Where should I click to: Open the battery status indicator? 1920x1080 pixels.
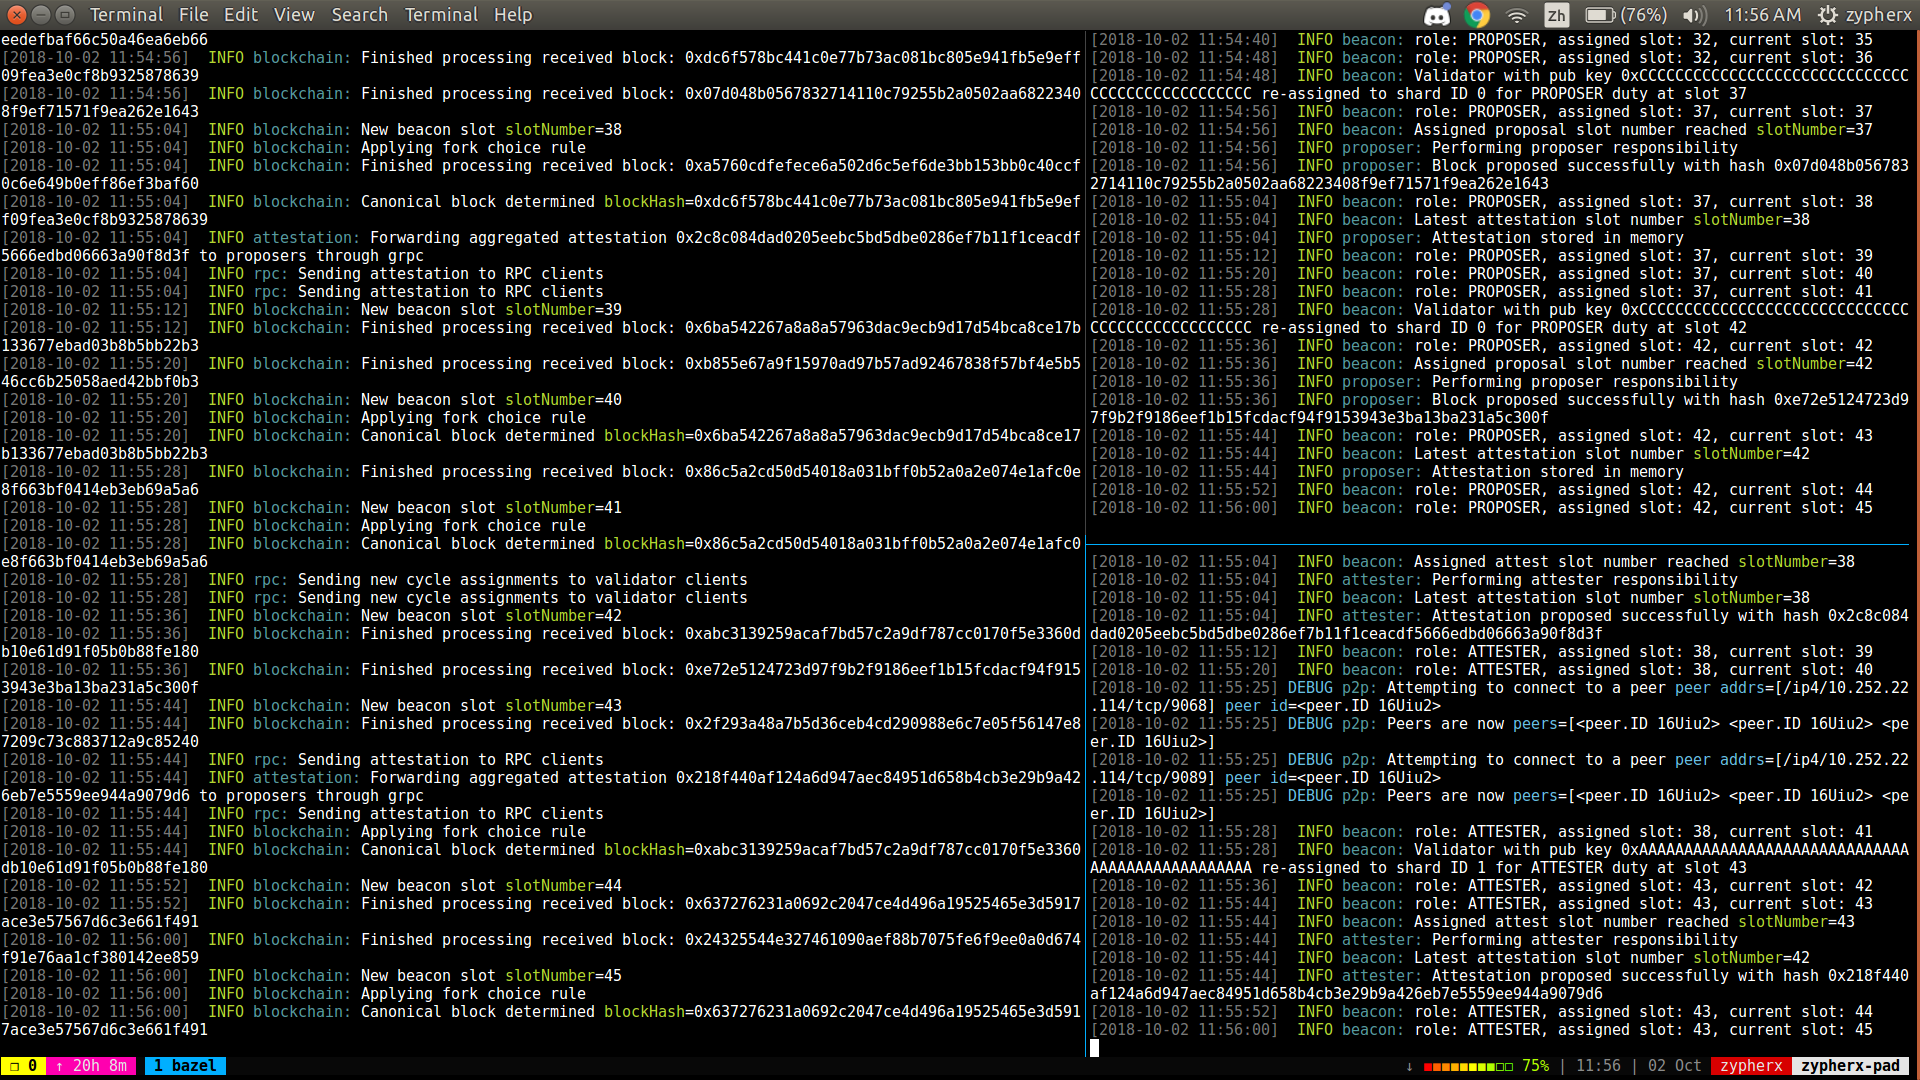click(x=1624, y=15)
